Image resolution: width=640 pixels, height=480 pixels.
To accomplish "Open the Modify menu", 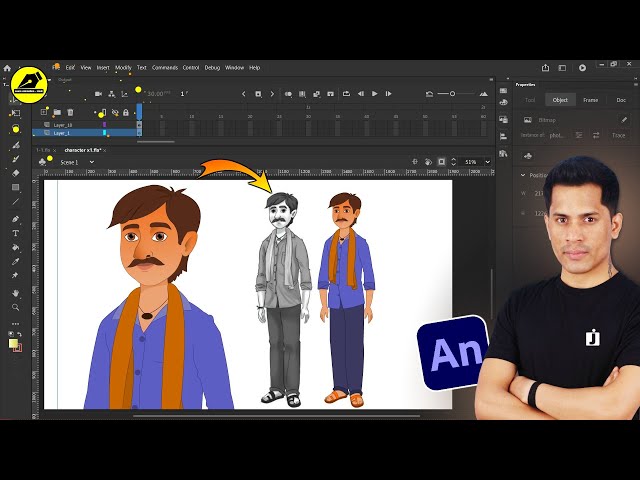I will point(123,67).
